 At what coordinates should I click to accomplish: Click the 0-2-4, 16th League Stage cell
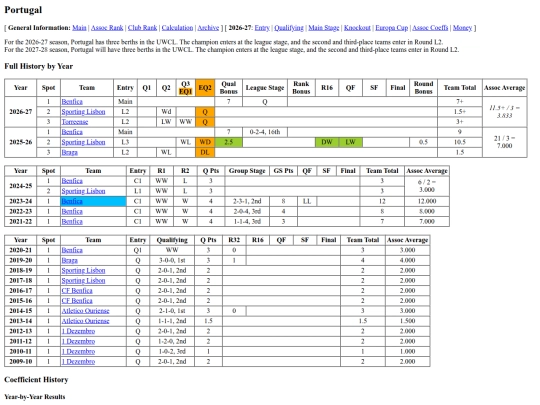click(265, 132)
